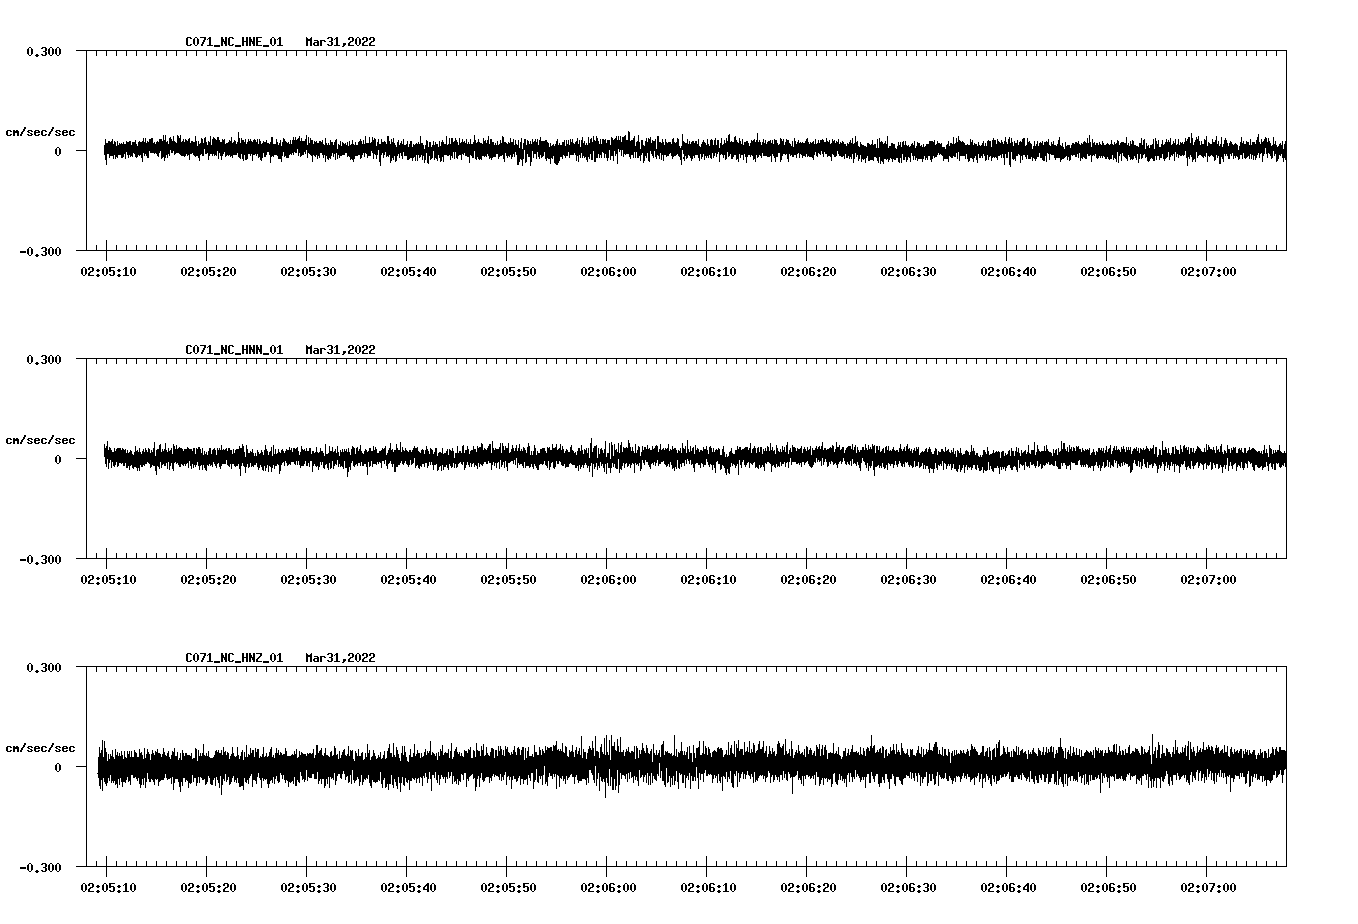
Task: Click 02:05:10 time label under the HNZ plot
Action: coord(108,888)
